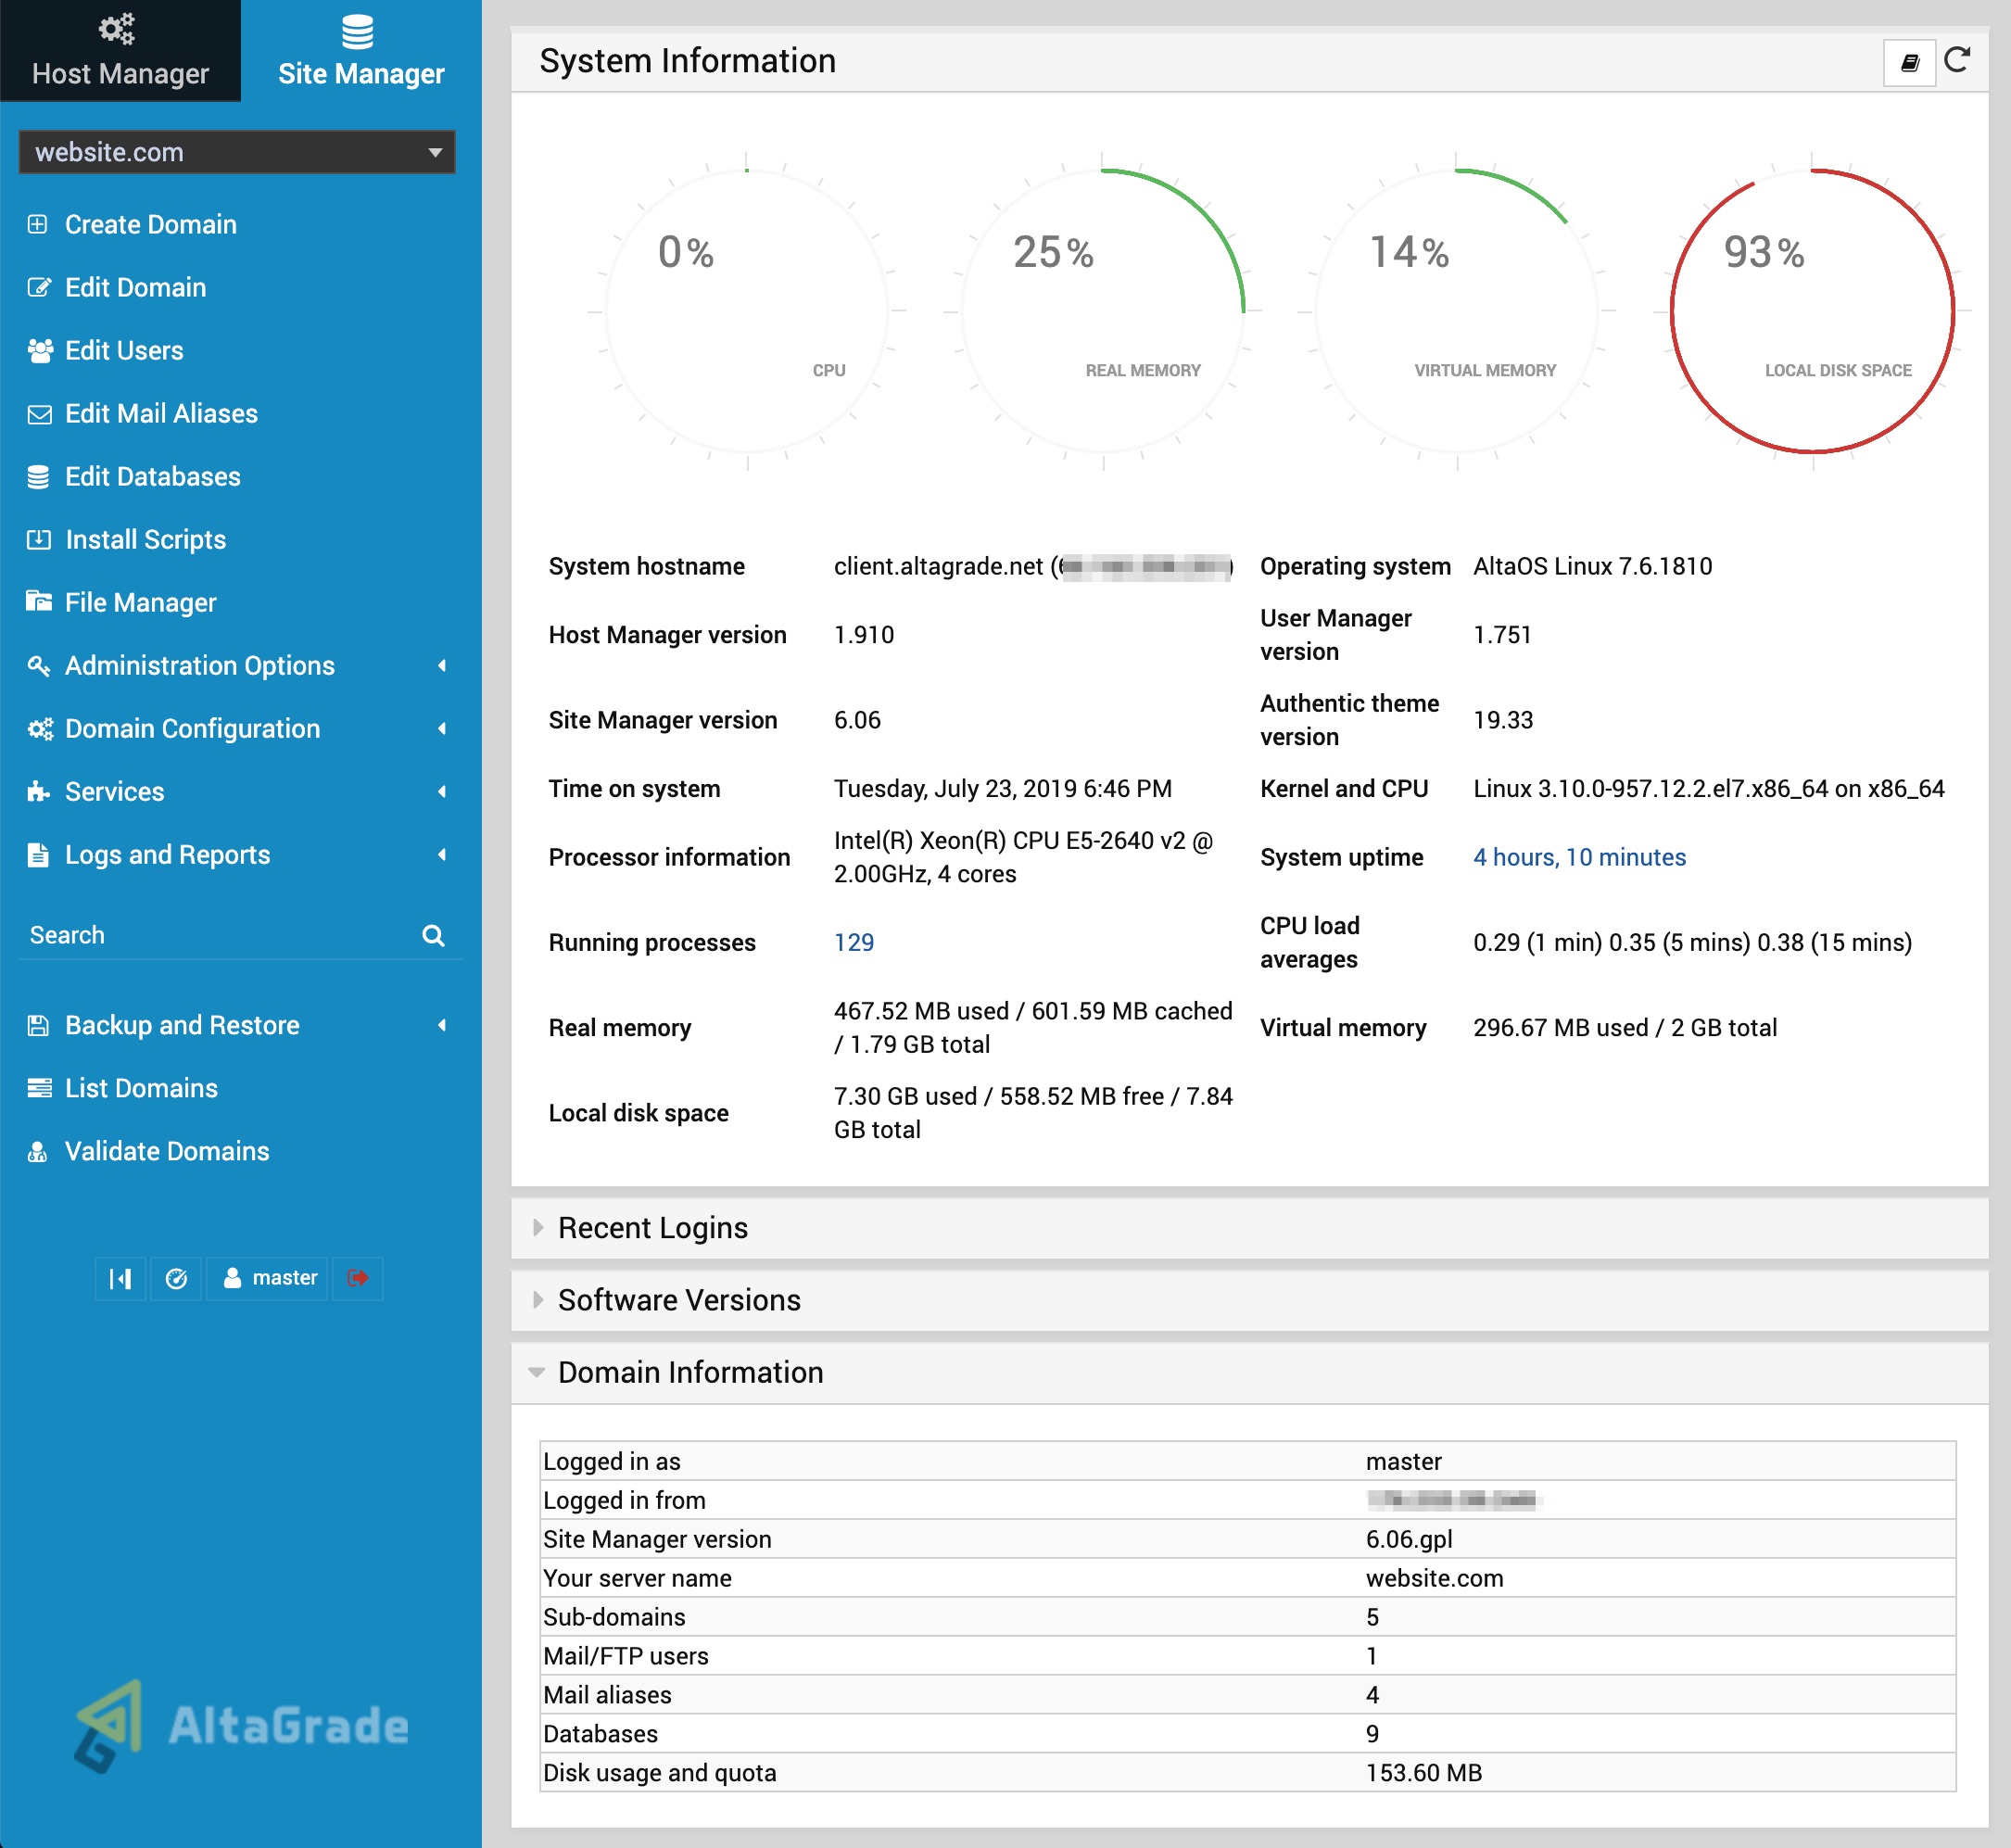Collapse the sidebar with the pin icon
The height and width of the screenshot is (1848, 2011).
pos(120,1279)
